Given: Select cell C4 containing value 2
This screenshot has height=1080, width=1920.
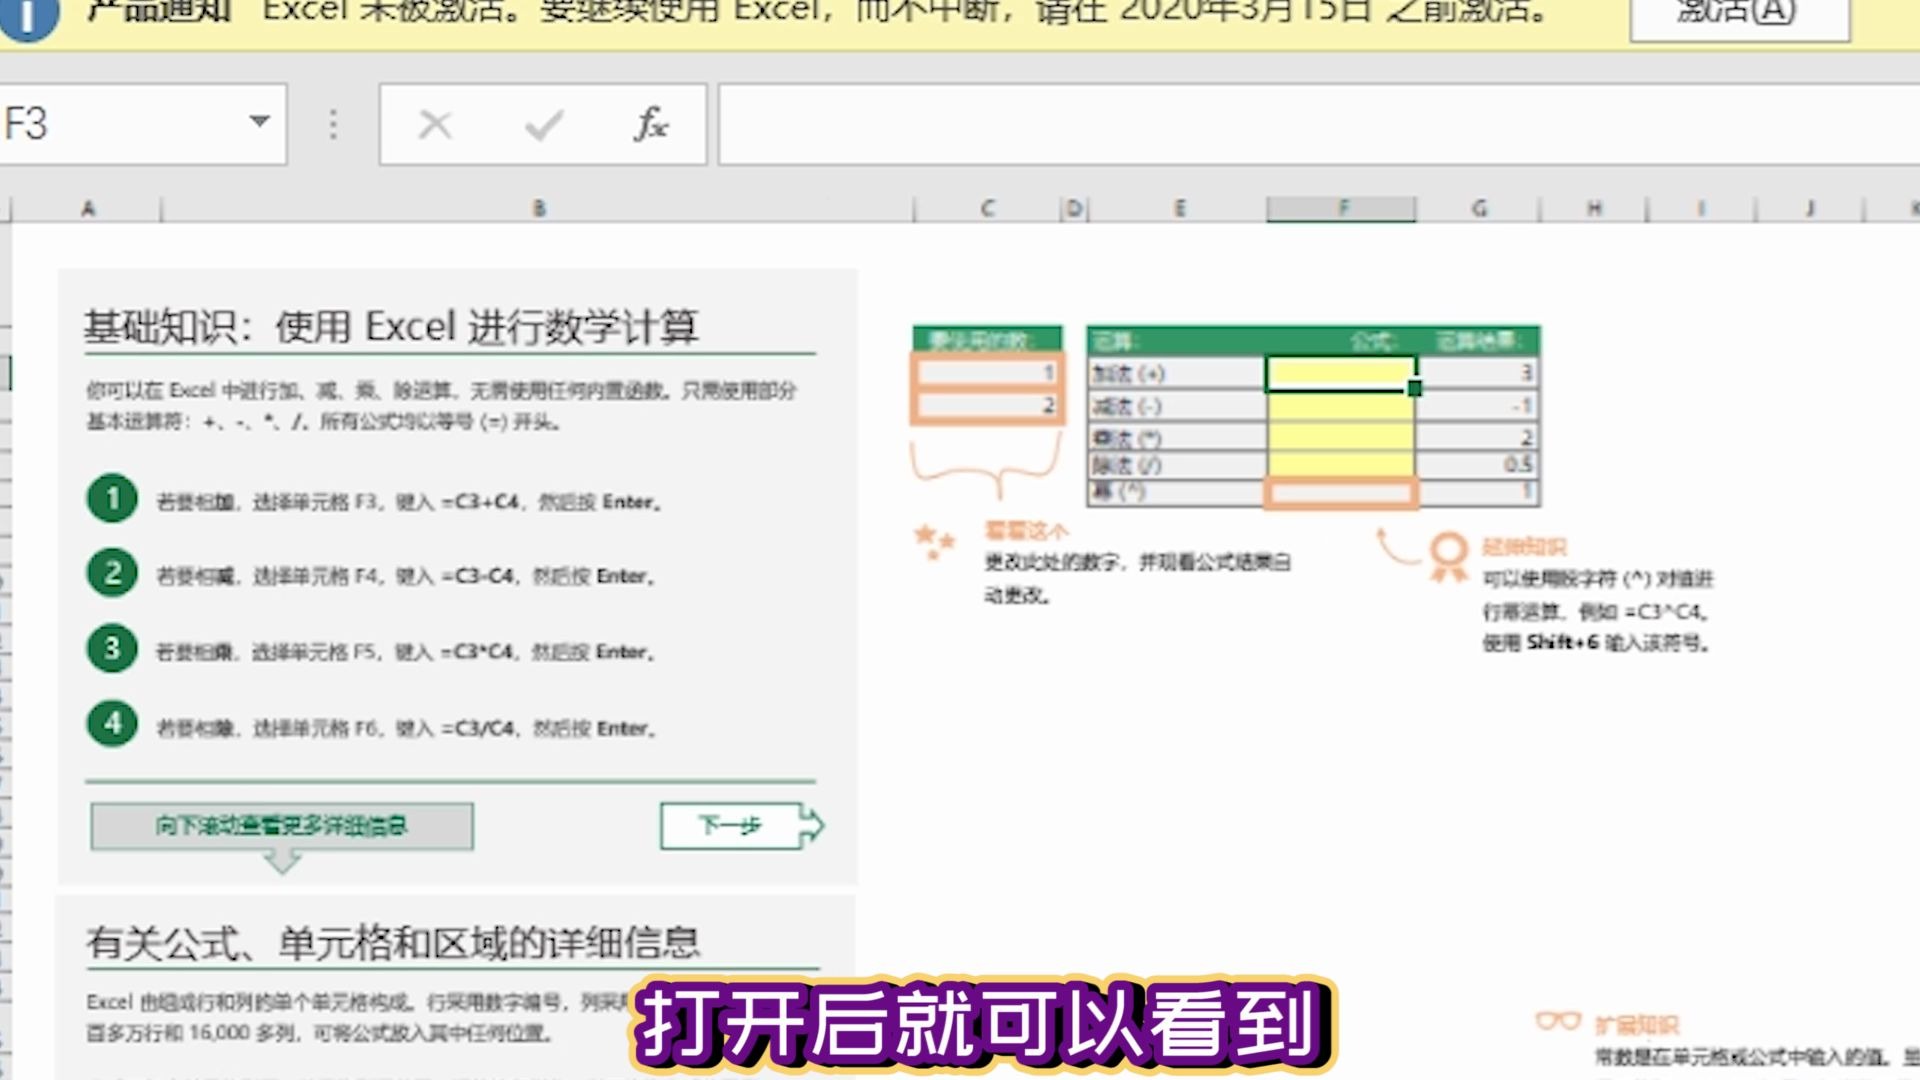Looking at the screenshot, I should click(987, 405).
